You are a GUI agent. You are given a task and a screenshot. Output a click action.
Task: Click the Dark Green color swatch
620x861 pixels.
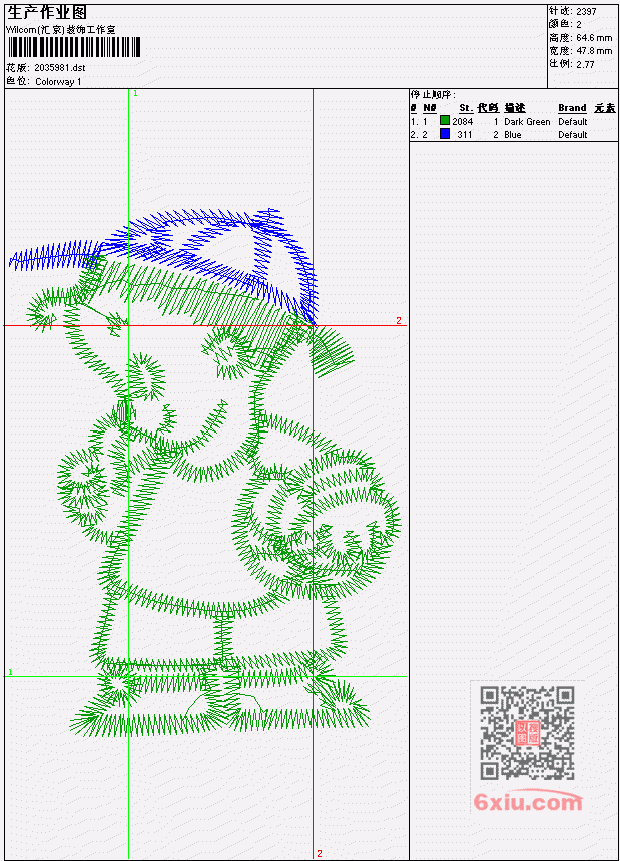tap(445, 121)
